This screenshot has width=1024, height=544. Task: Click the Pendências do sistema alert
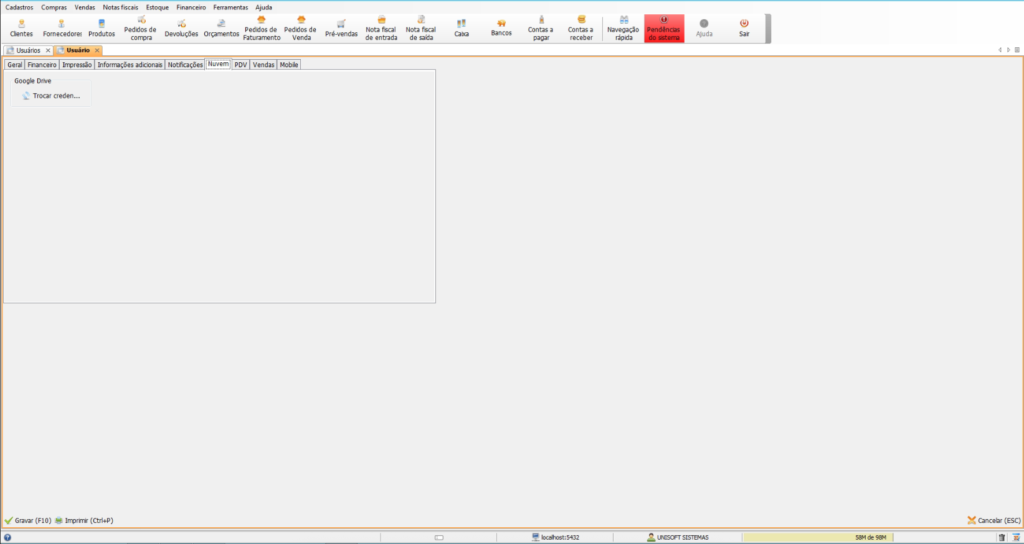(x=664, y=28)
